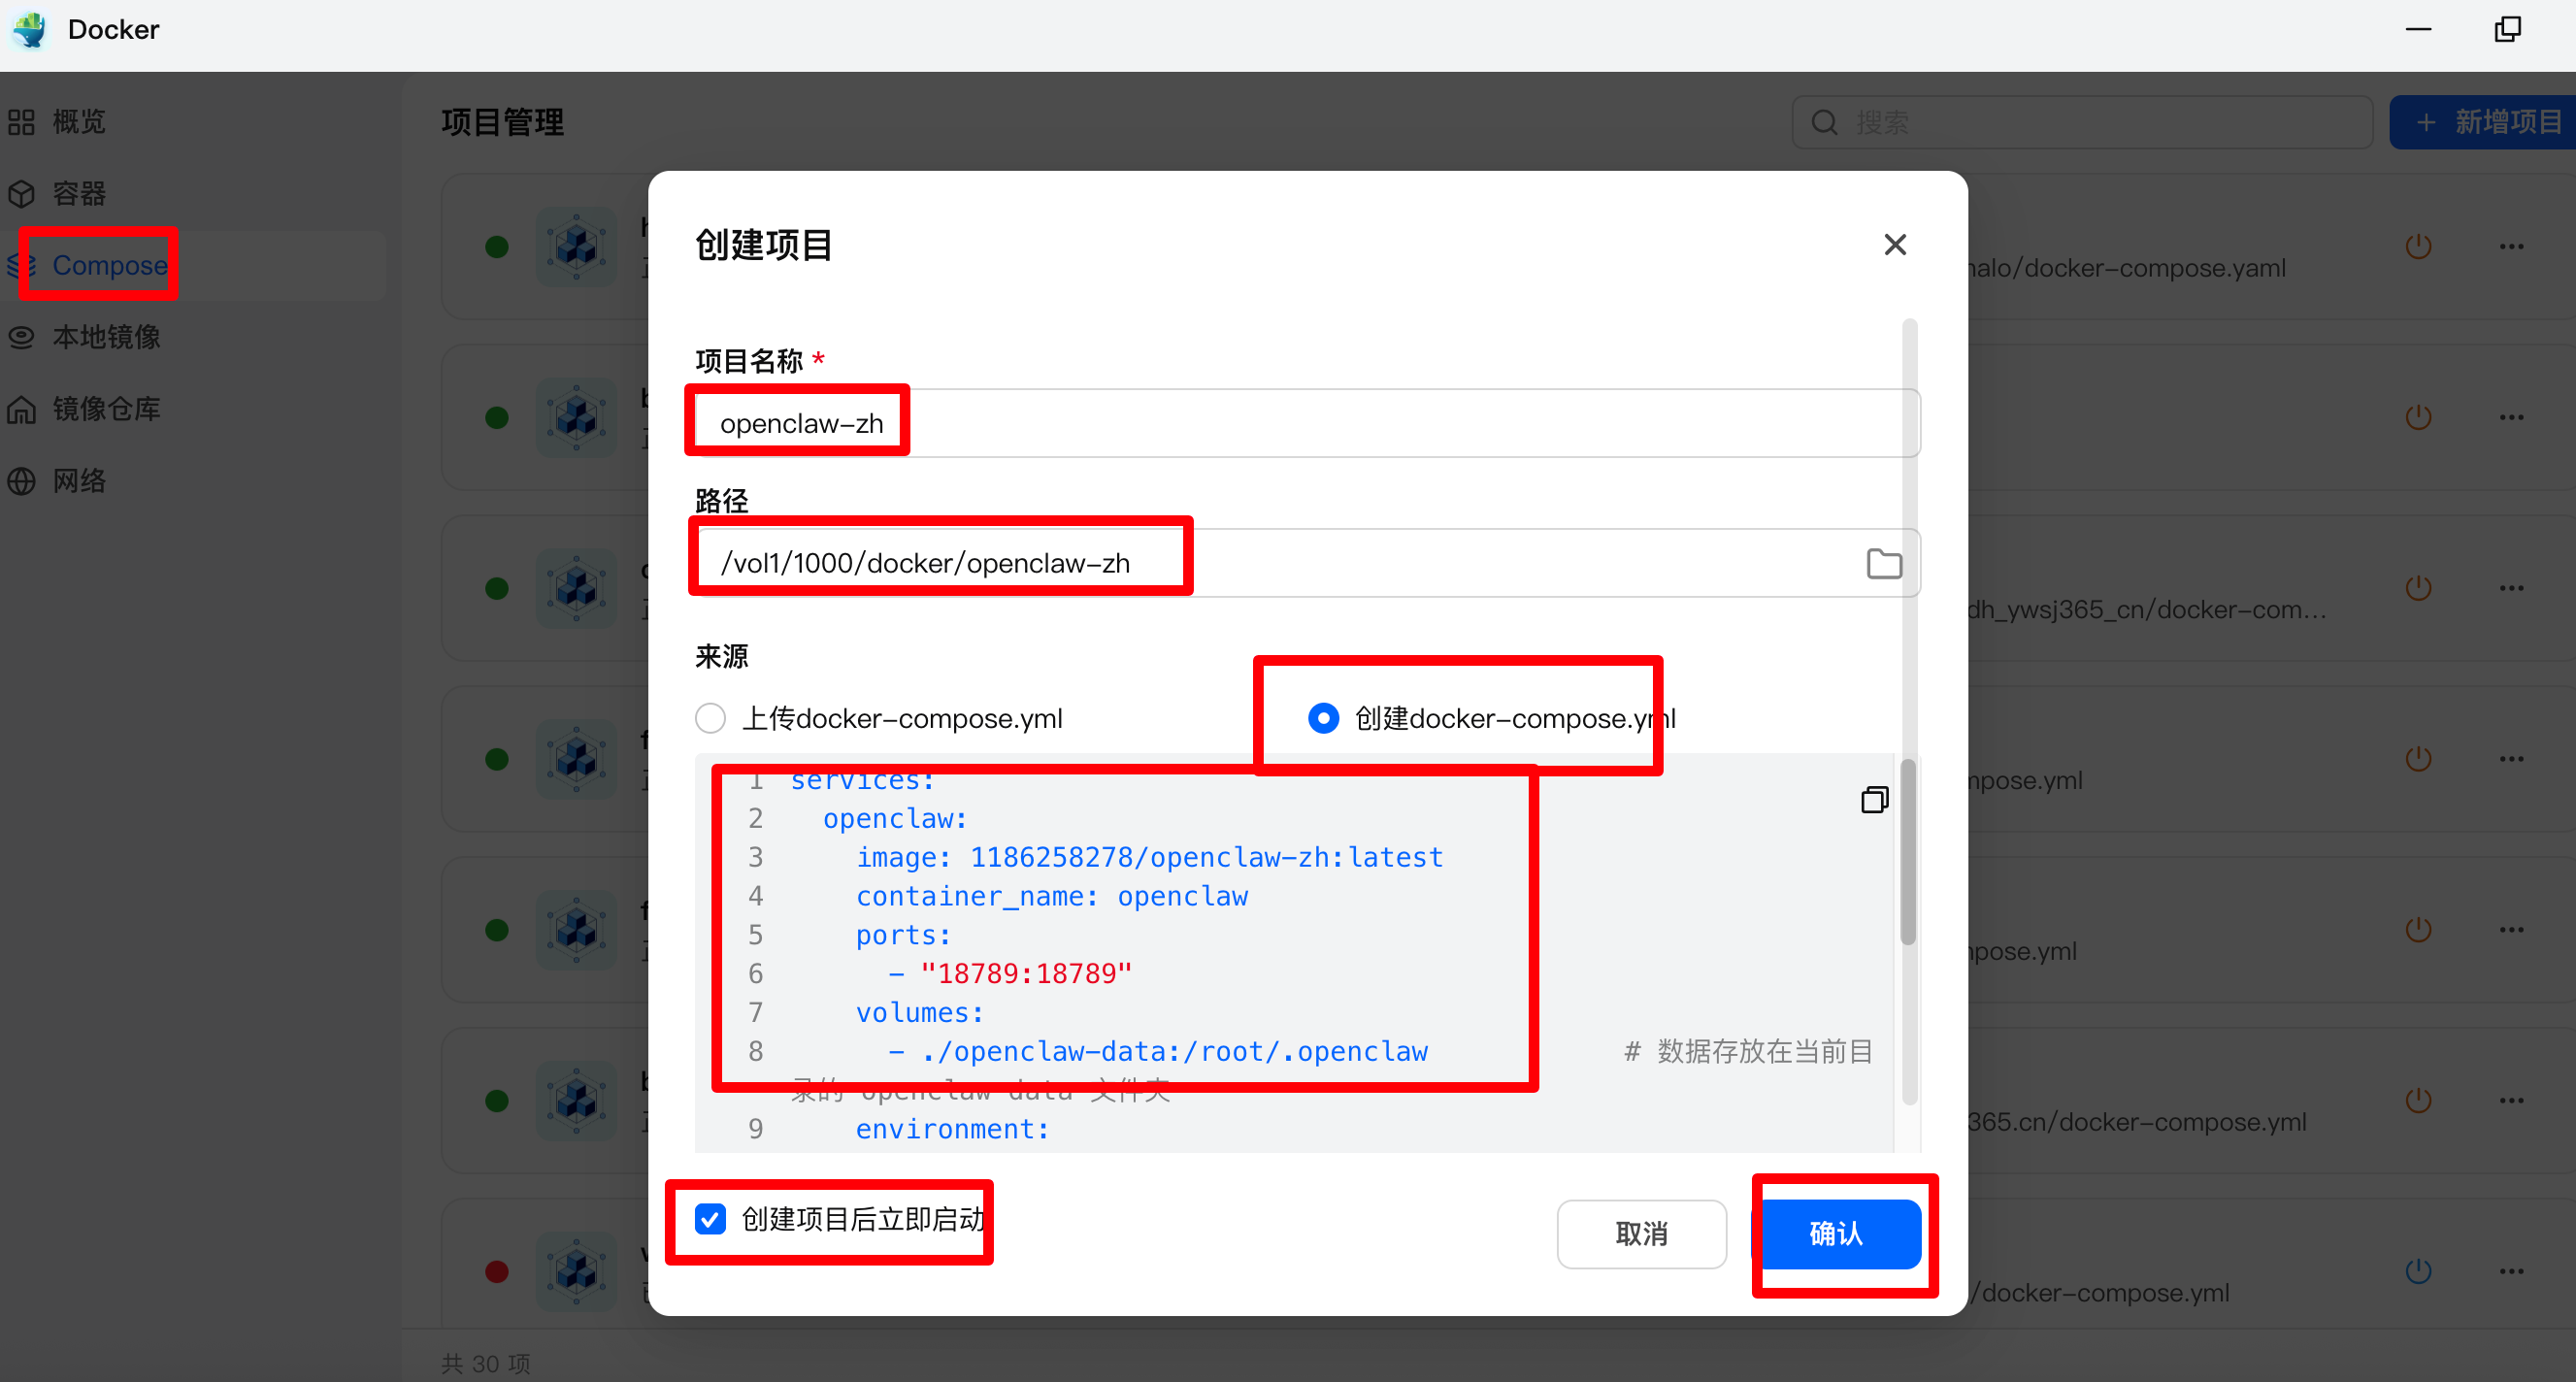
Task: Open three-dot menu for 365.cn project row
Action: pos(2511,1100)
